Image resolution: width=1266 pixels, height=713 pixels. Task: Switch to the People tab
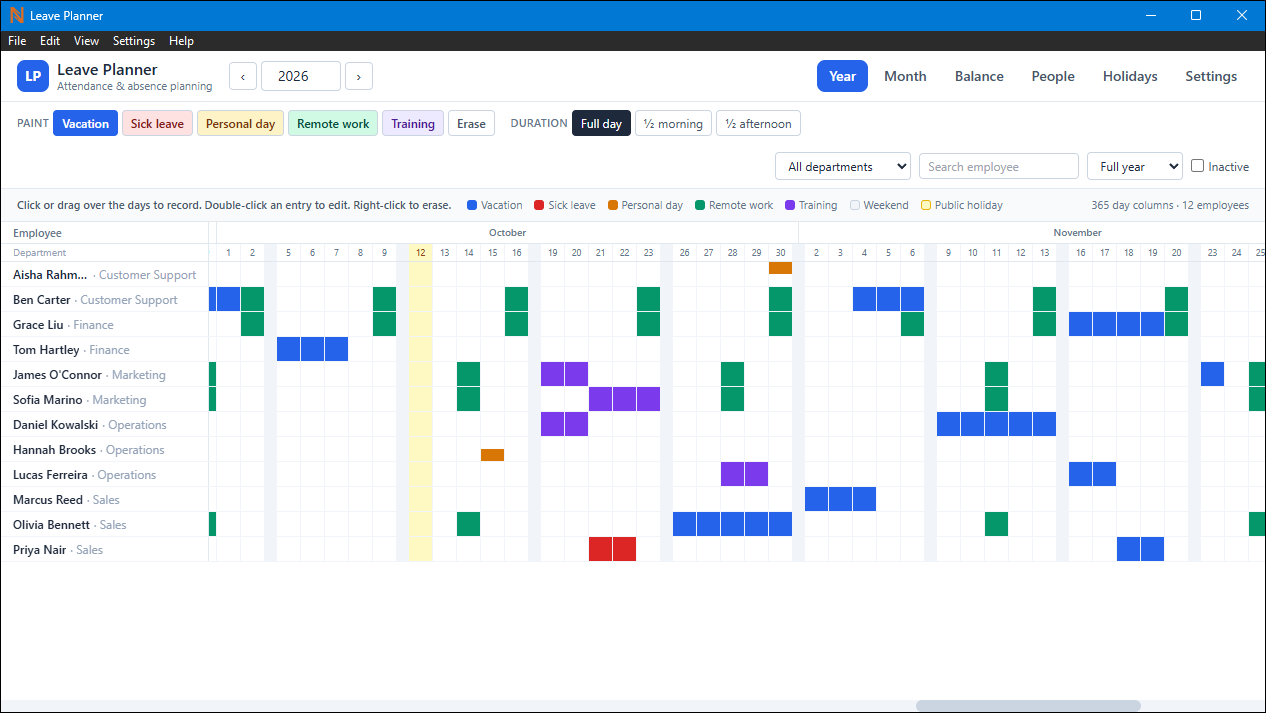coord(1053,76)
